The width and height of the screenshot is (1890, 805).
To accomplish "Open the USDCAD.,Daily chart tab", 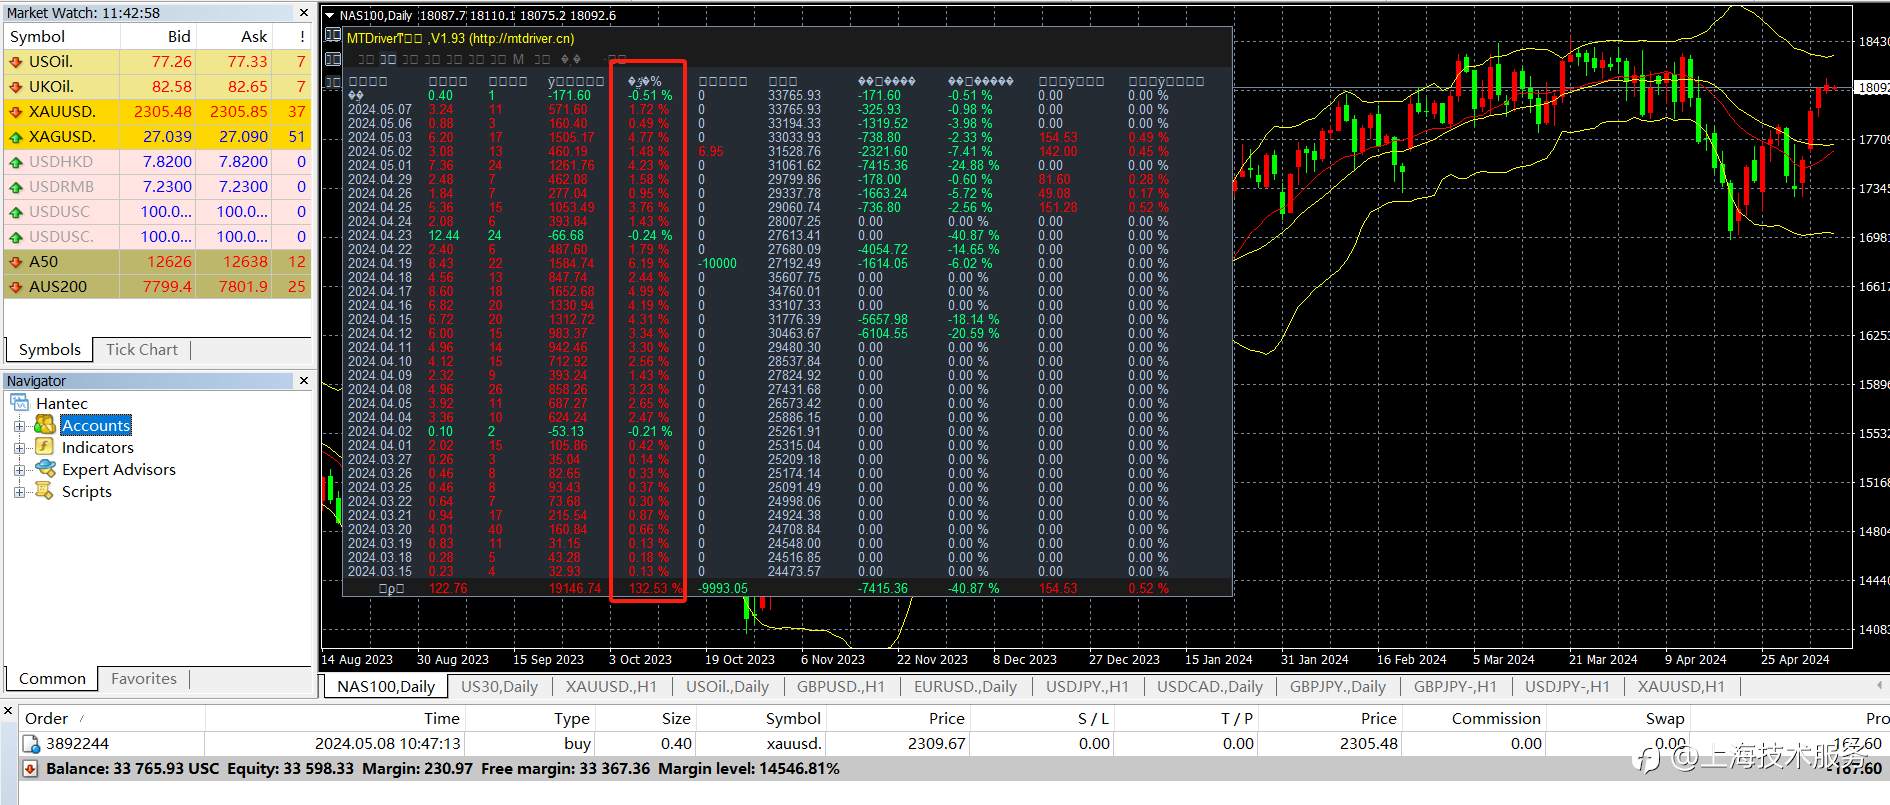I will [x=1210, y=687].
